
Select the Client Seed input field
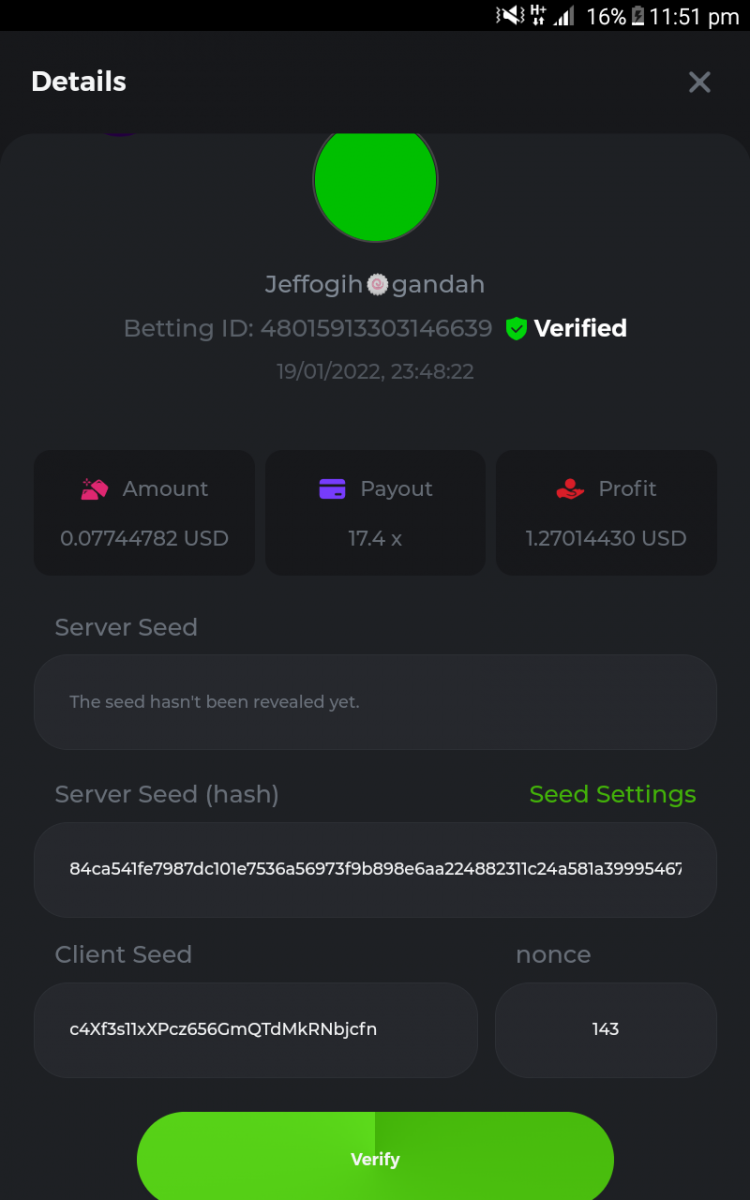pos(255,1029)
